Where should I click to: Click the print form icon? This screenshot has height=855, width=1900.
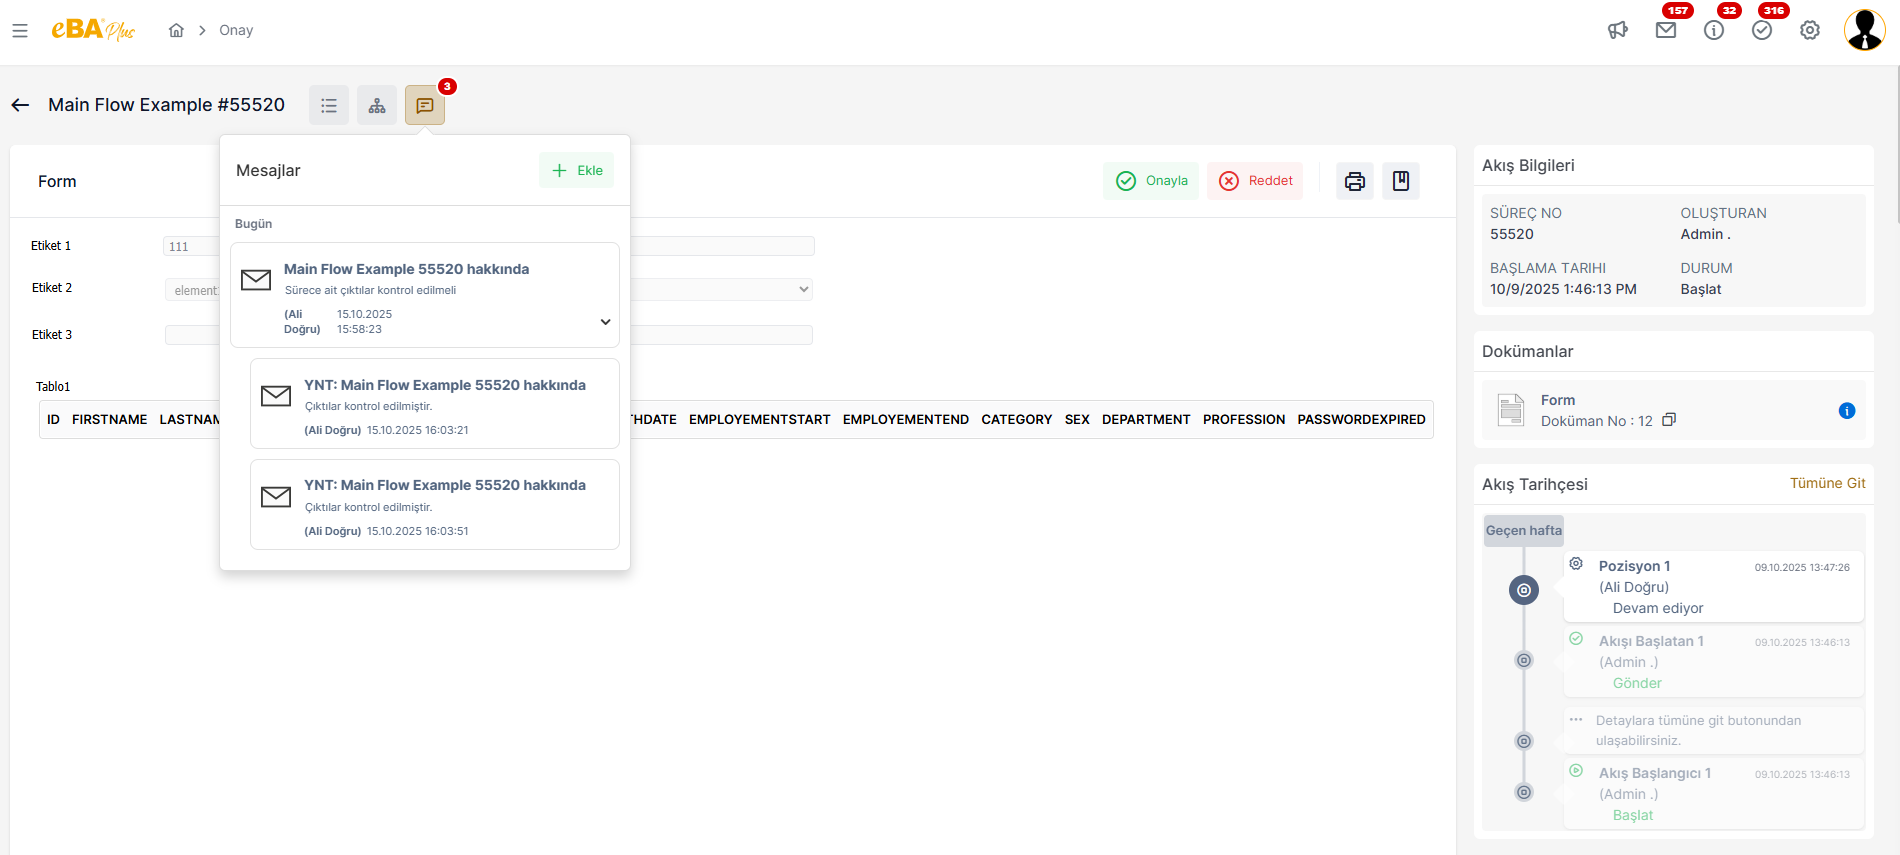tap(1354, 181)
